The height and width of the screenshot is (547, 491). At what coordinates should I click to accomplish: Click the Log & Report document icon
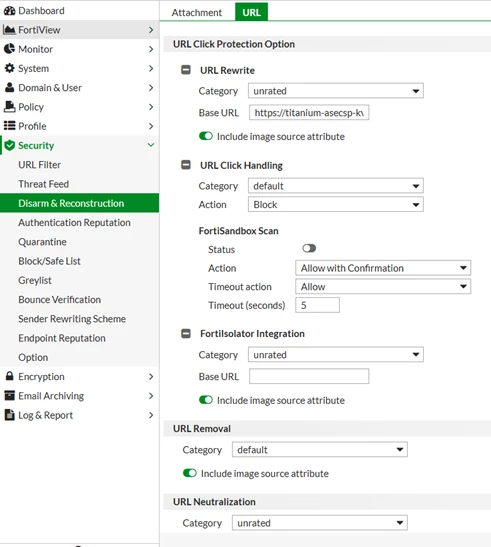pos(9,415)
